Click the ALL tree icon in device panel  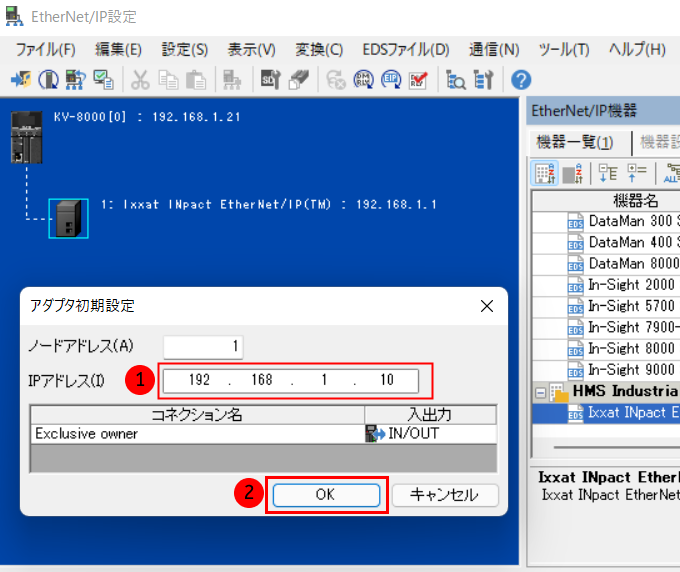[x=672, y=173]
